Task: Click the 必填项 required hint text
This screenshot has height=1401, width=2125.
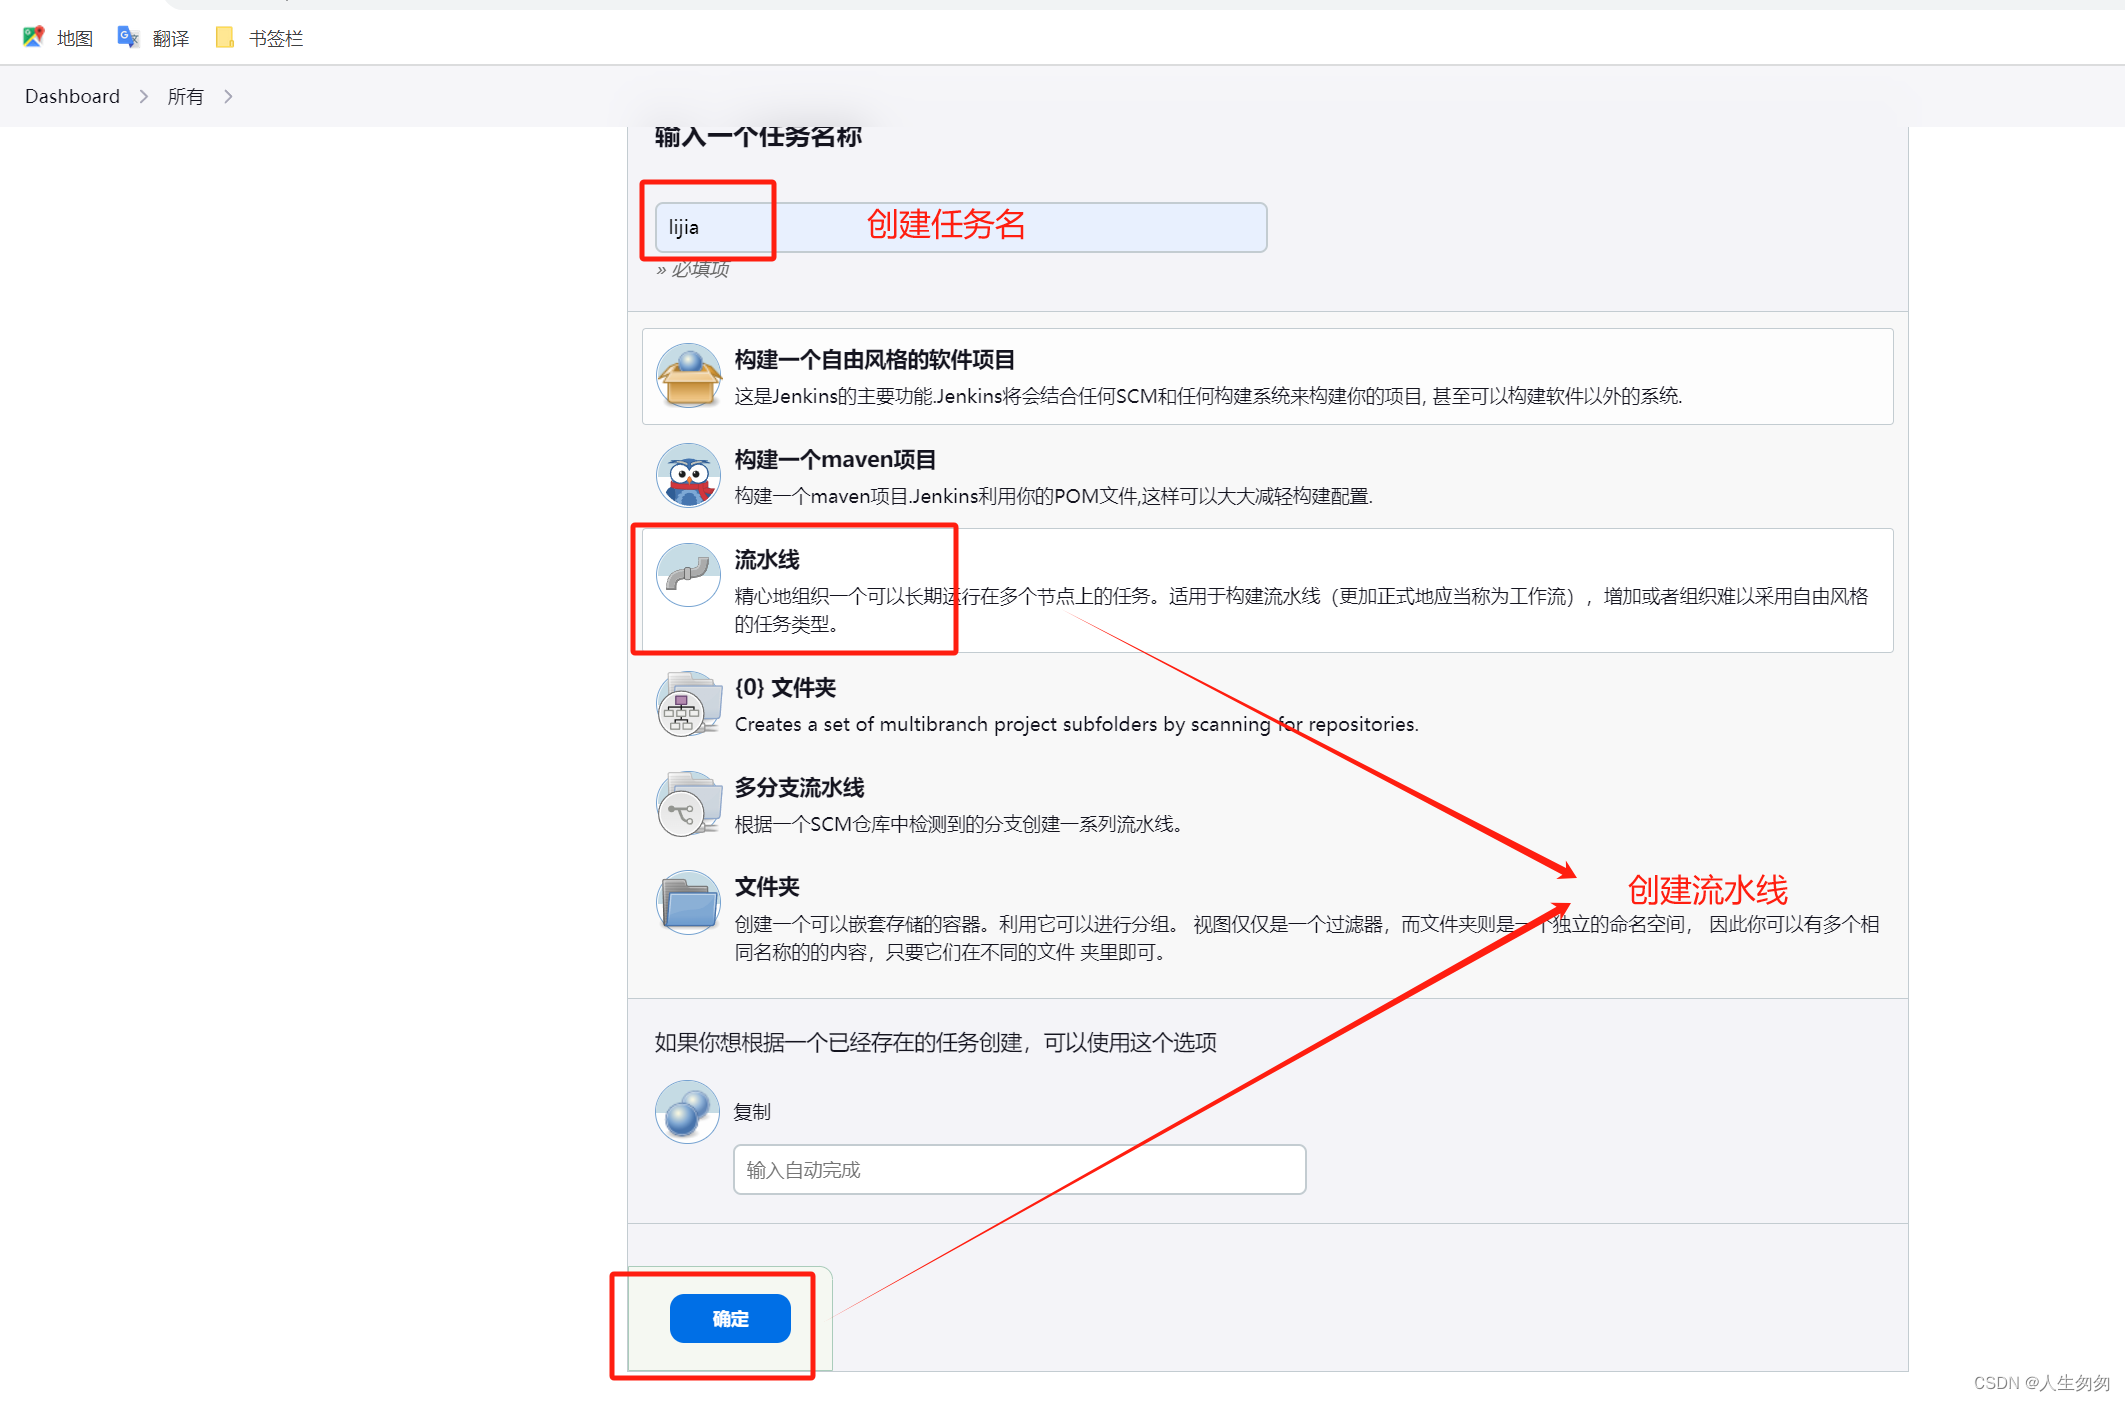Action: point(693,269)
